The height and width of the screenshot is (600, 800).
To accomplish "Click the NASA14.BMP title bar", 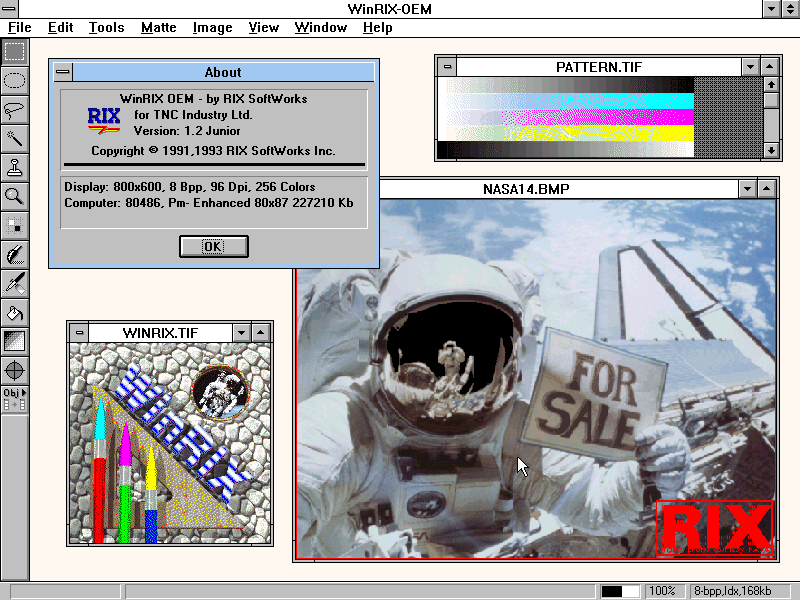I will (x=527, y=189).
